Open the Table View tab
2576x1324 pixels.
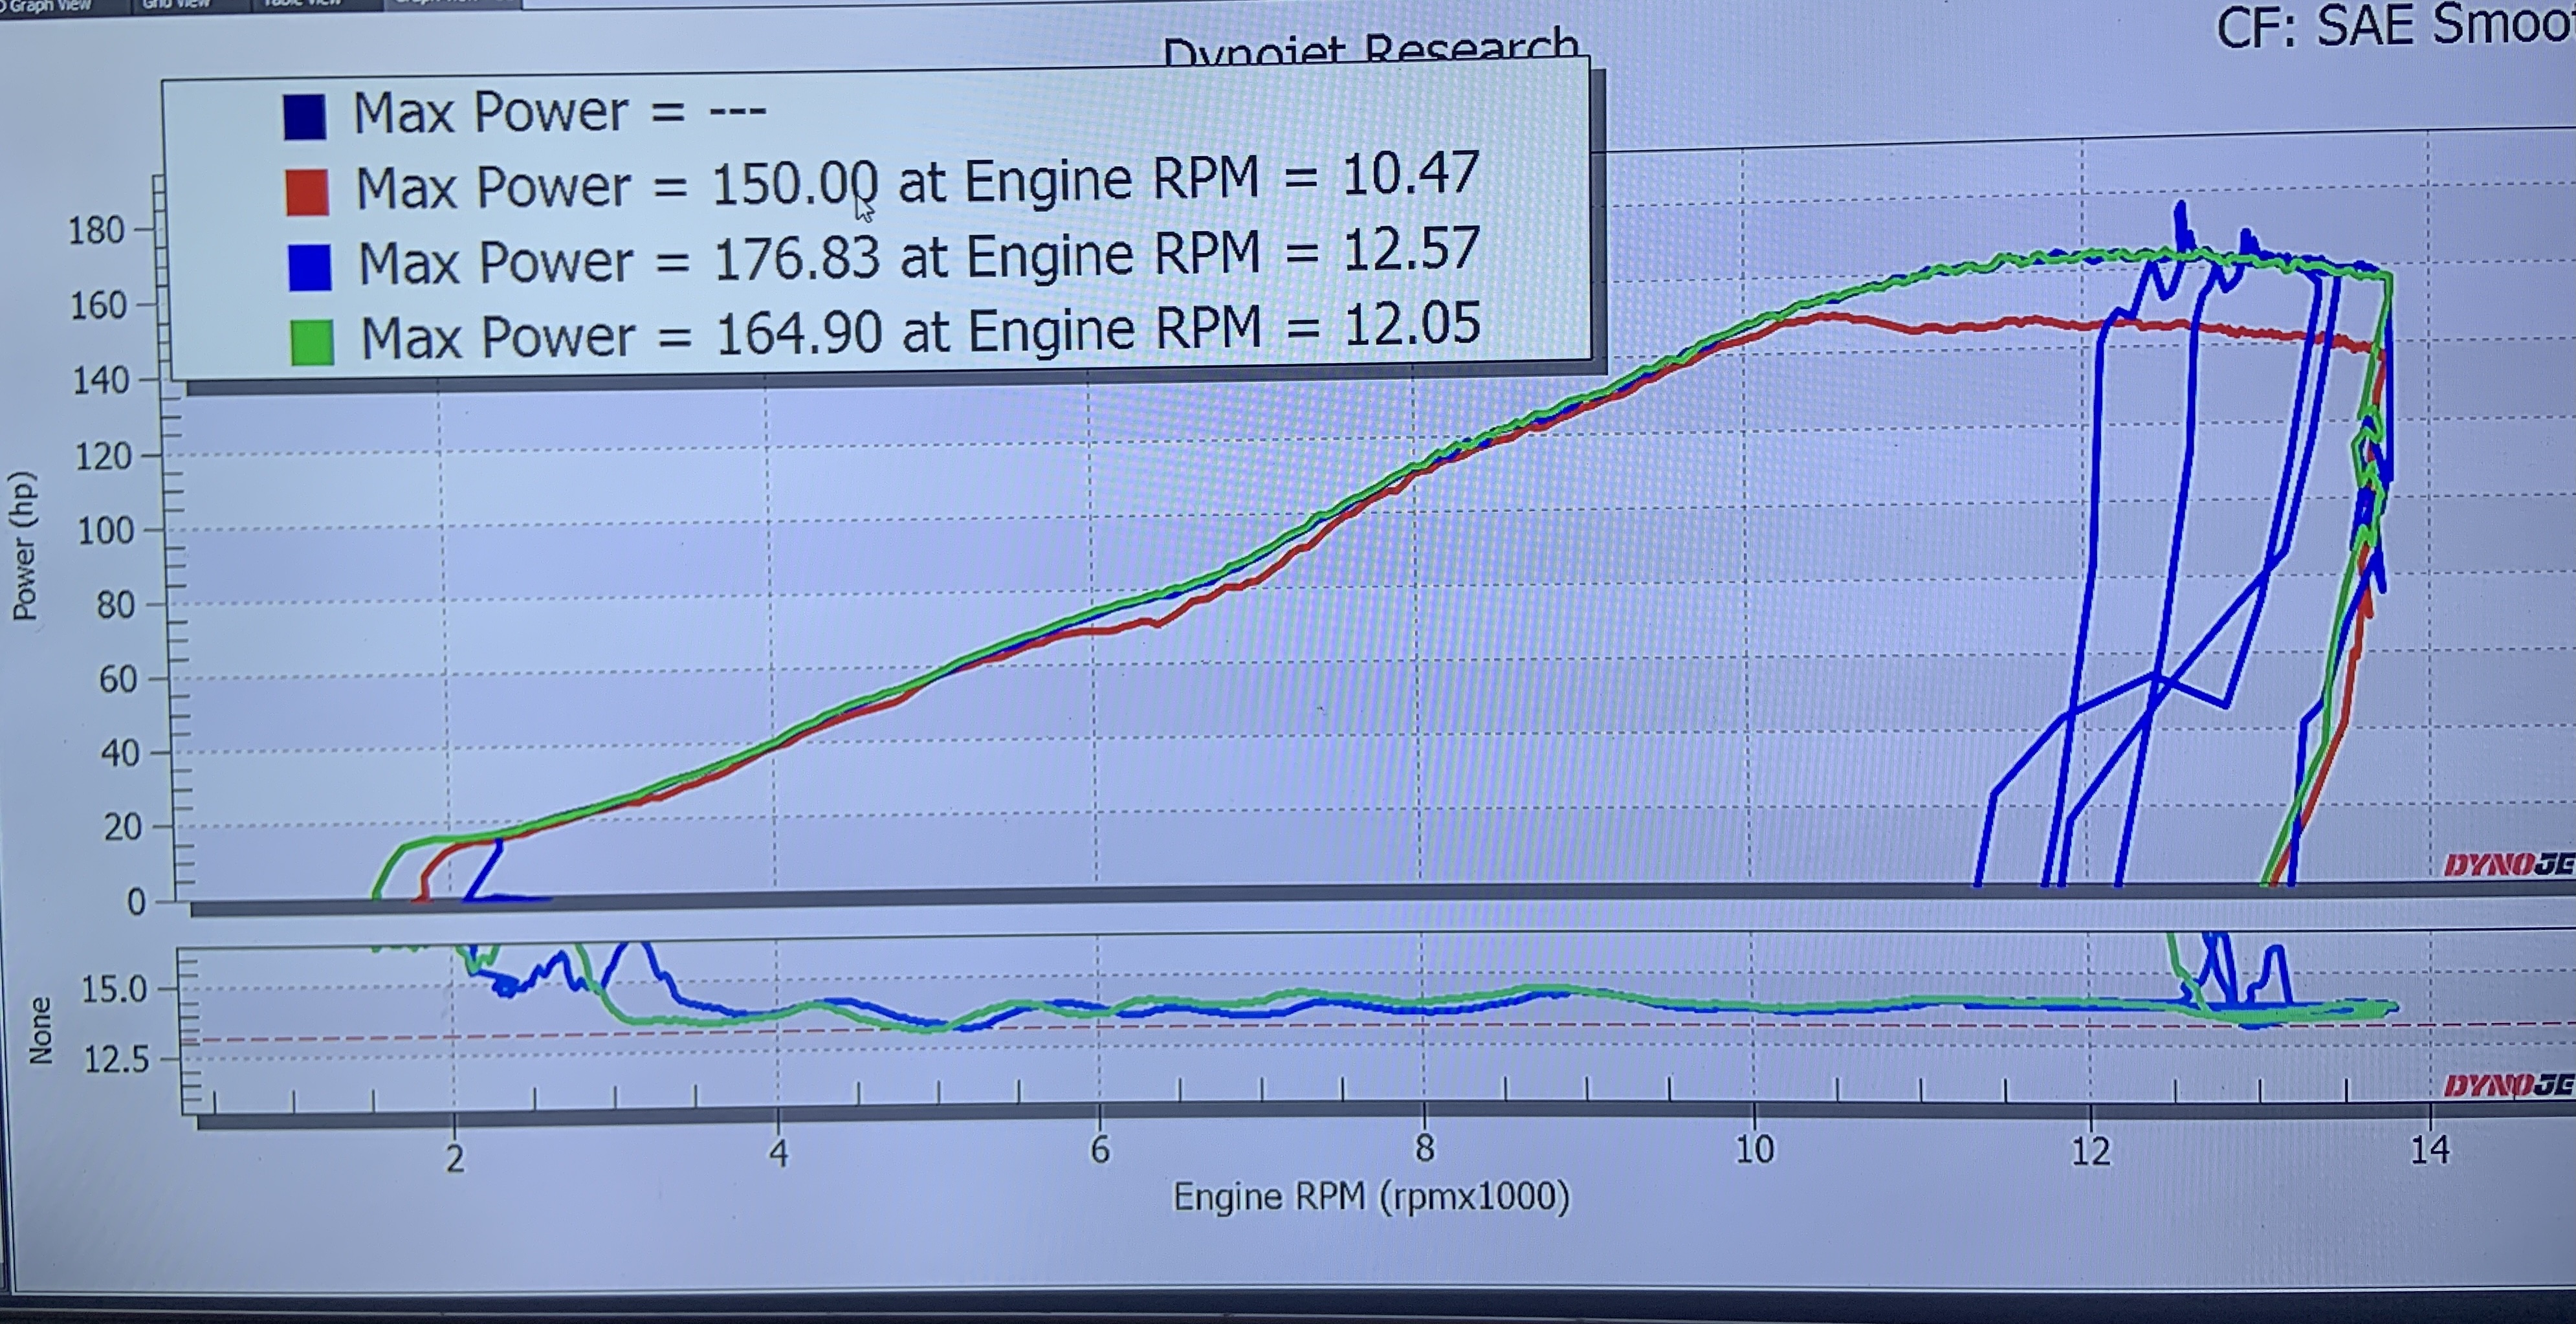[x=302, y=4]
